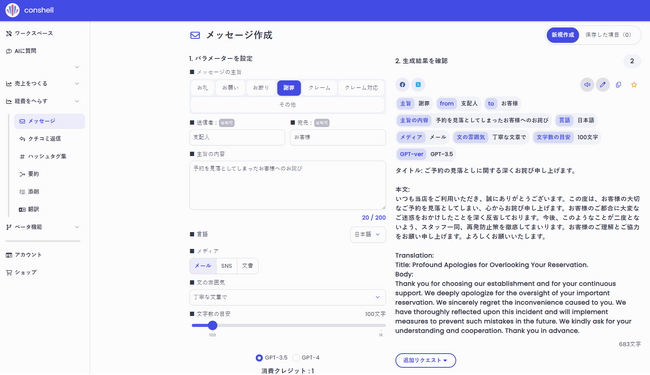Image resolution: width=650 pixels, height=375 pixels.
Task: Copy the generated result with copy icon
Action: point(618,85)
